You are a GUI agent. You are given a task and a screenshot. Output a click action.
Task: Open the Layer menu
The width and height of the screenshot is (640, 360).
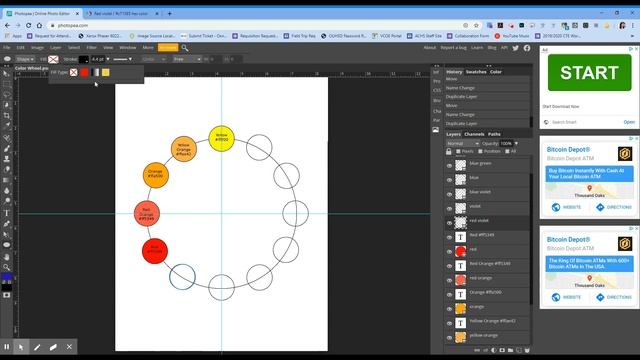[56, 48]
